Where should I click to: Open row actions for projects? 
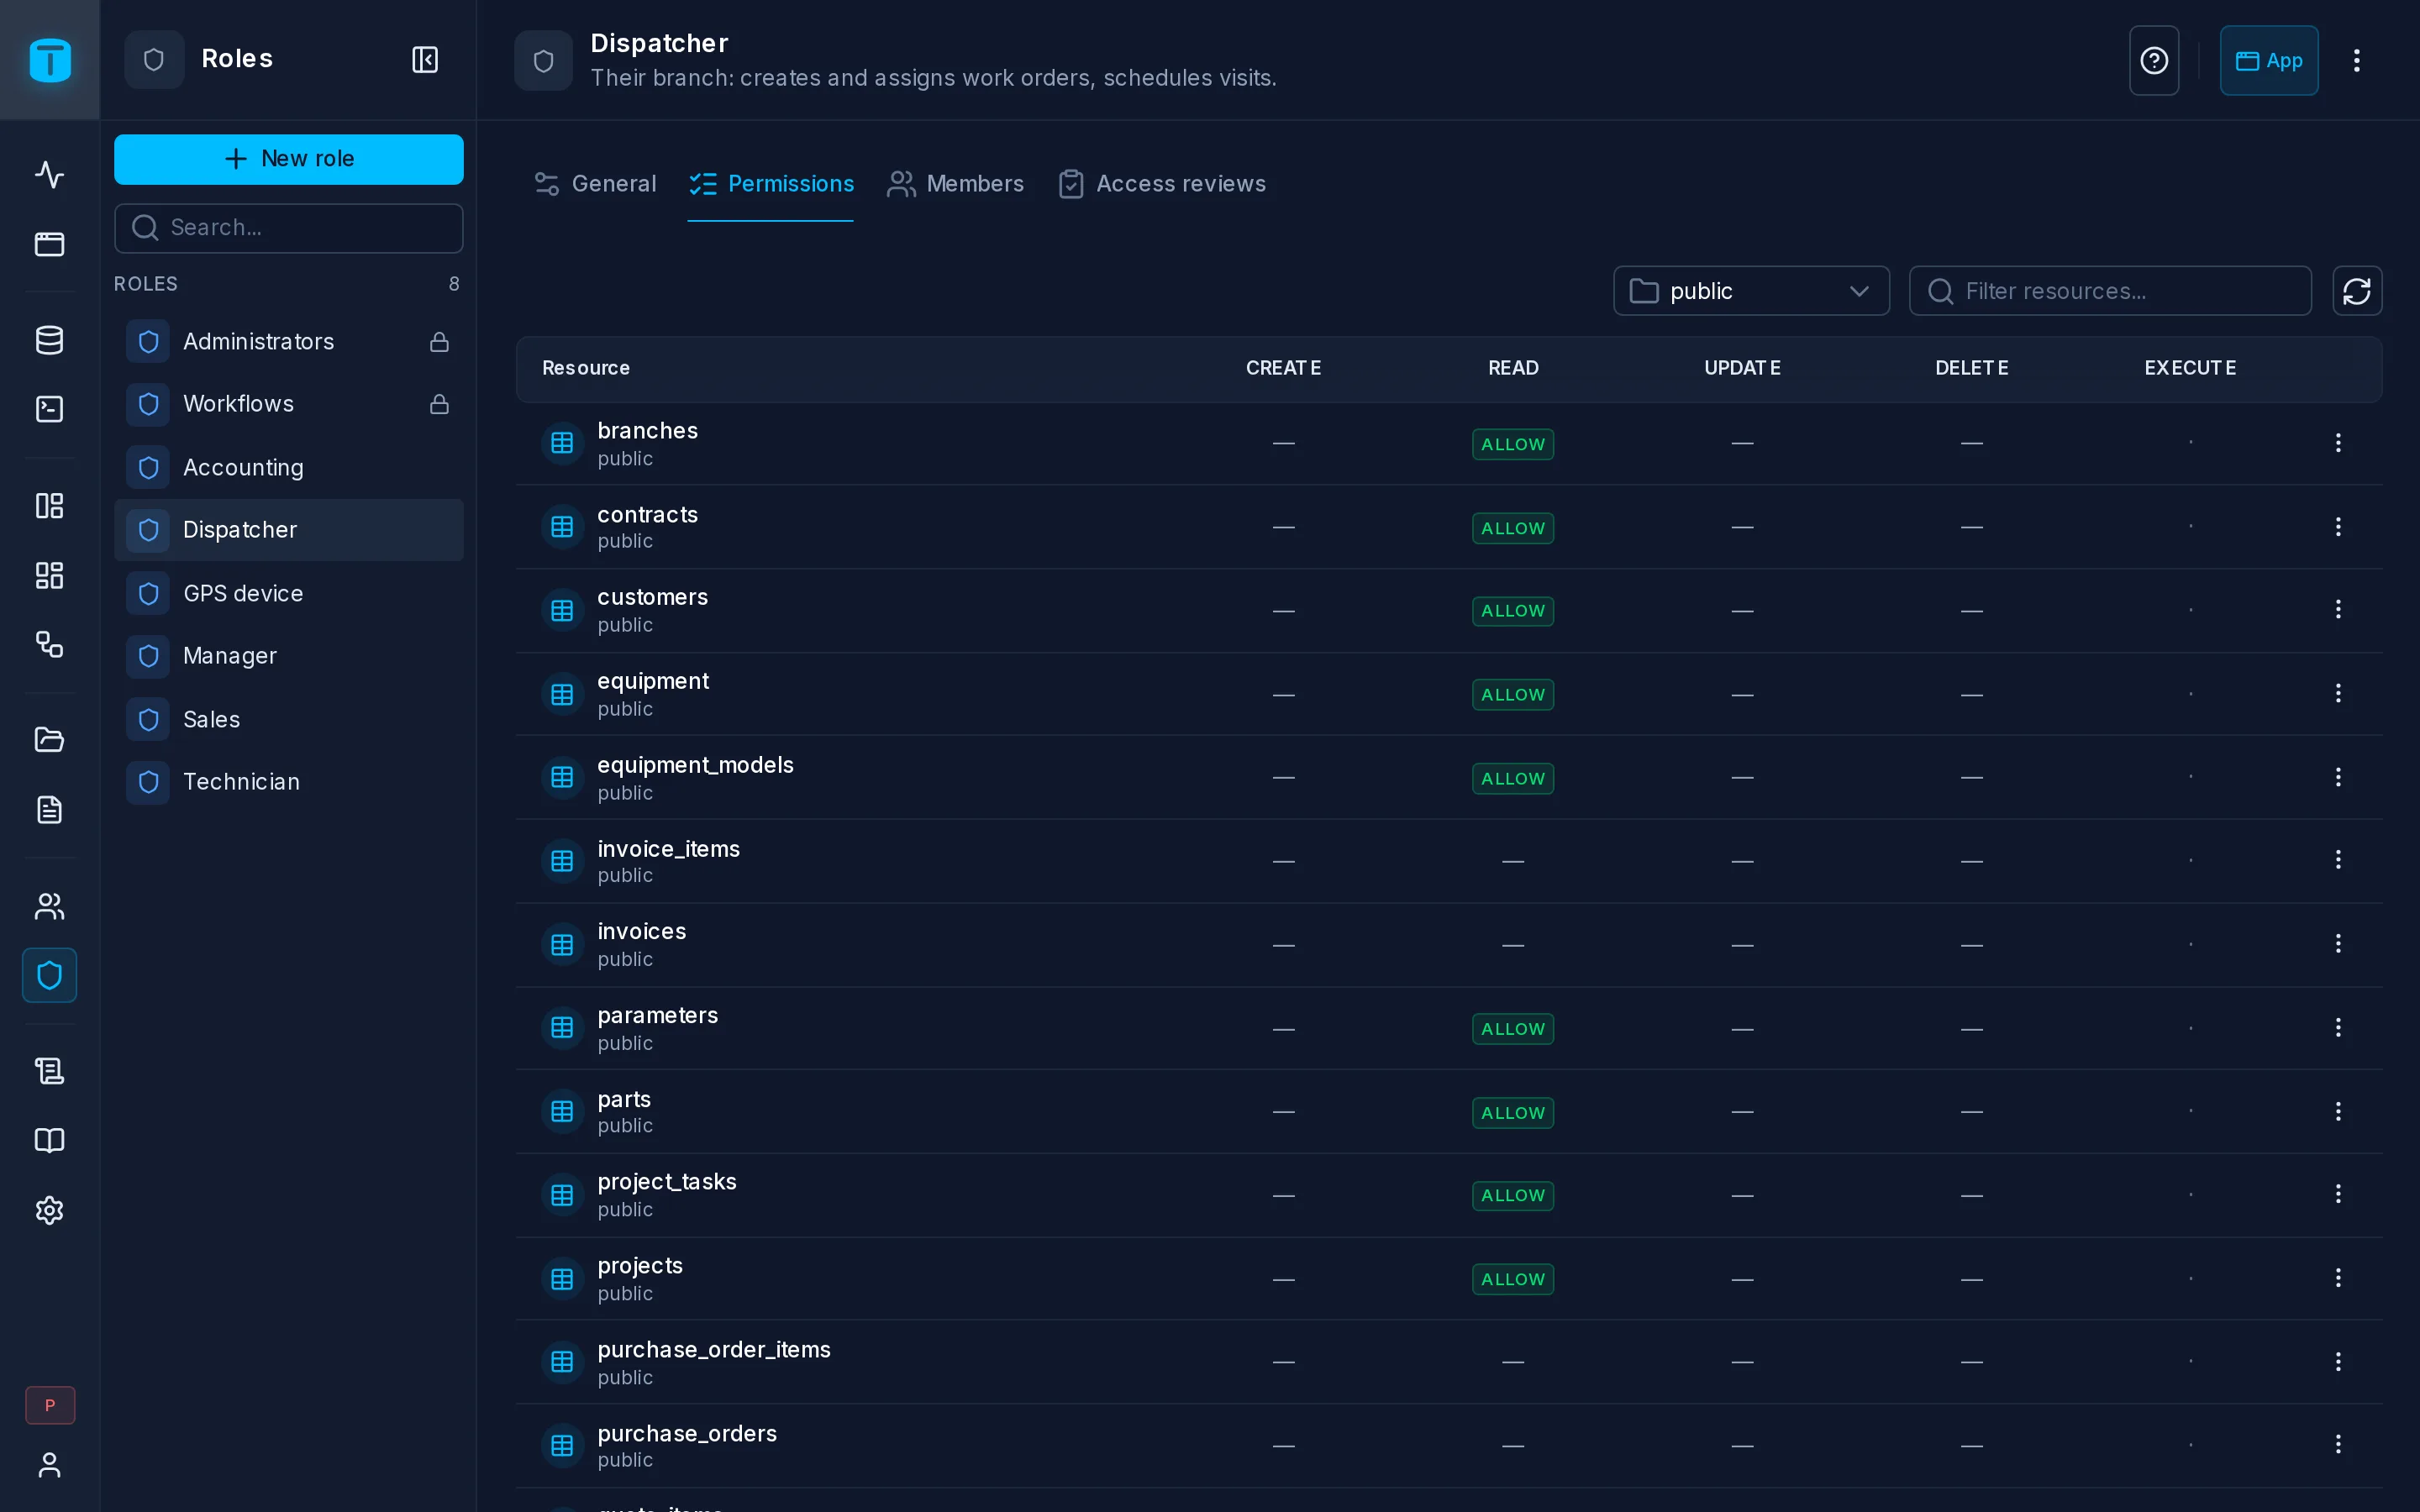(x=2338, y=1278)
